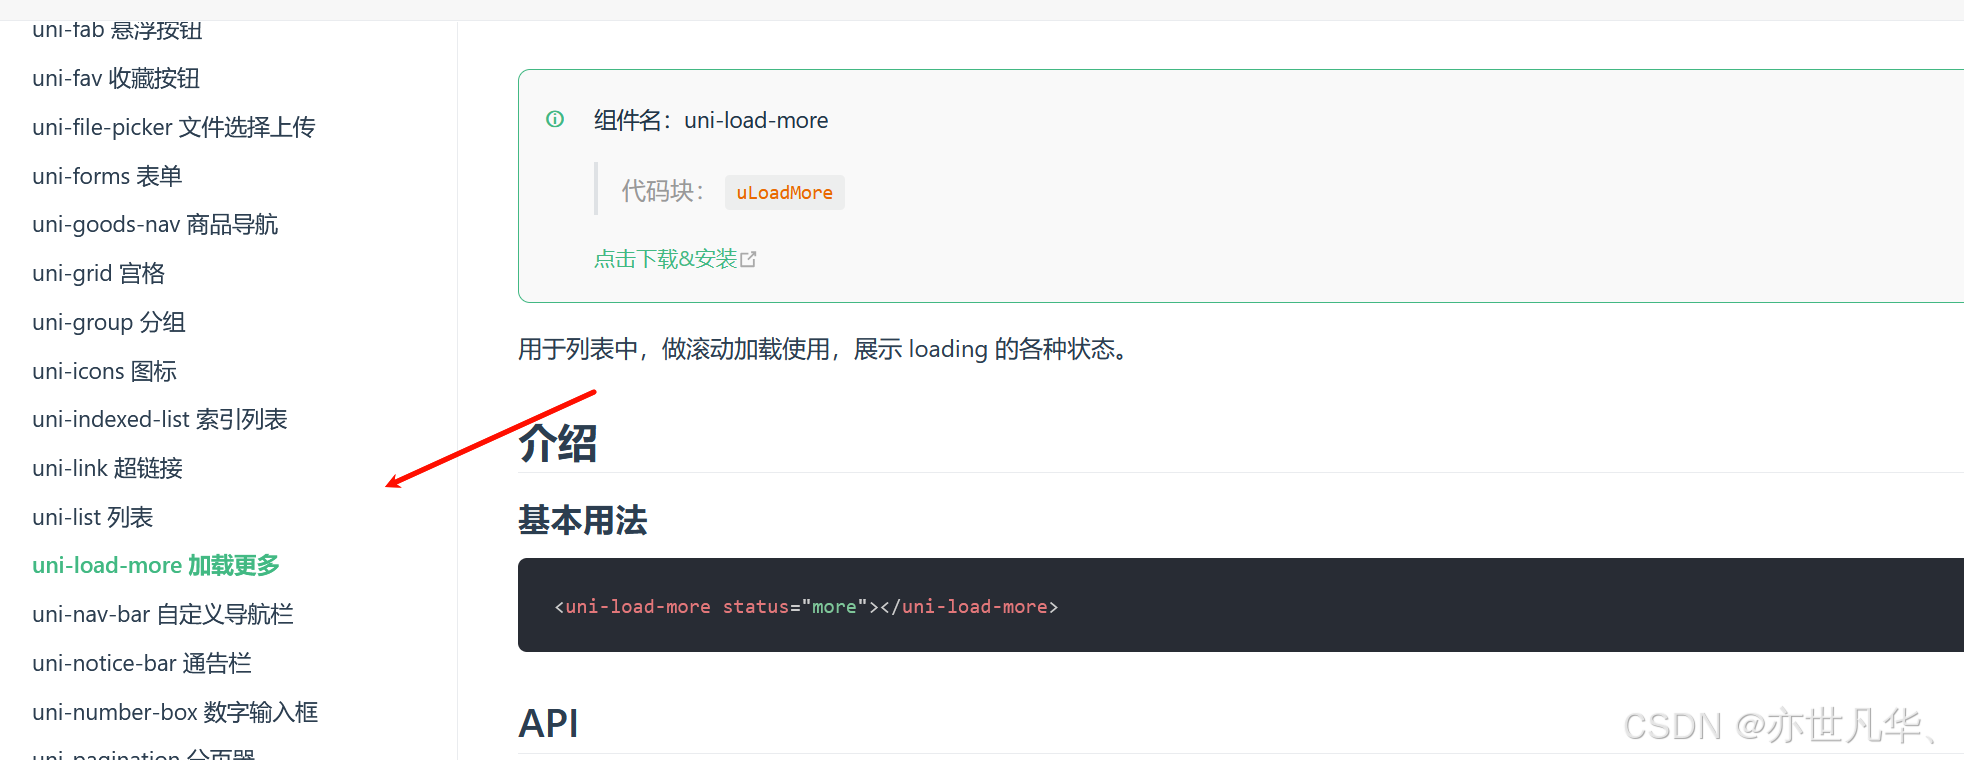1964x760 pixels.
Task: Click the description line about loading 的各种状态
Action: [x=826, y=349]
